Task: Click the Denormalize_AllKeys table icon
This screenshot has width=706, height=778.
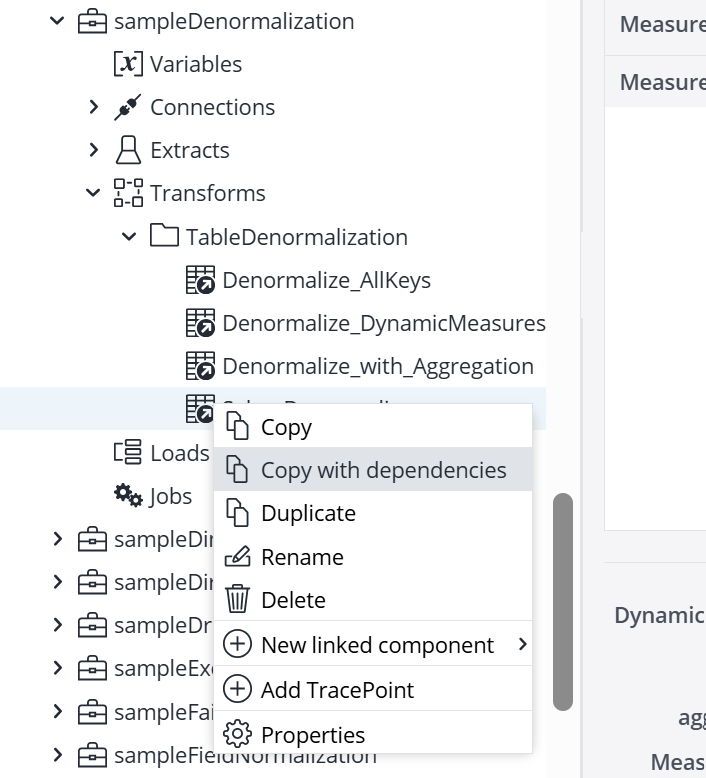Action: (x=200, y=280)
